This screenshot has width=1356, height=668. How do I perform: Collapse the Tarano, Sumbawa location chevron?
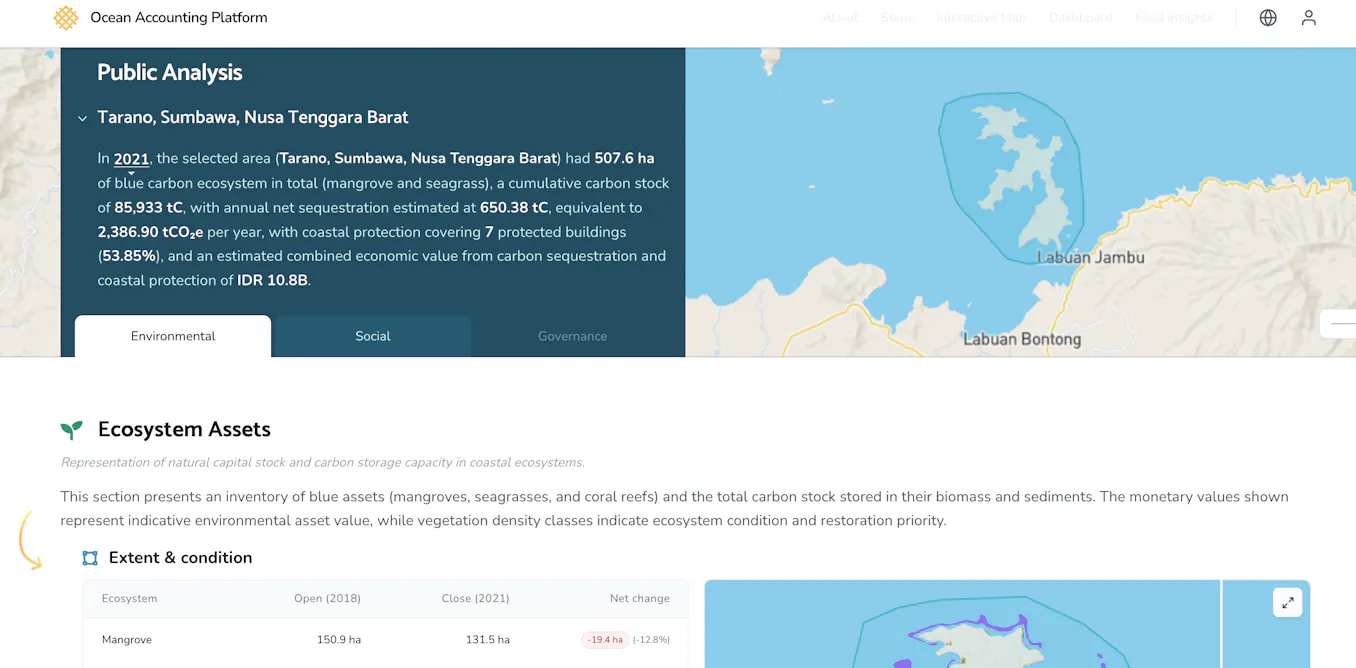coord(82,118)
